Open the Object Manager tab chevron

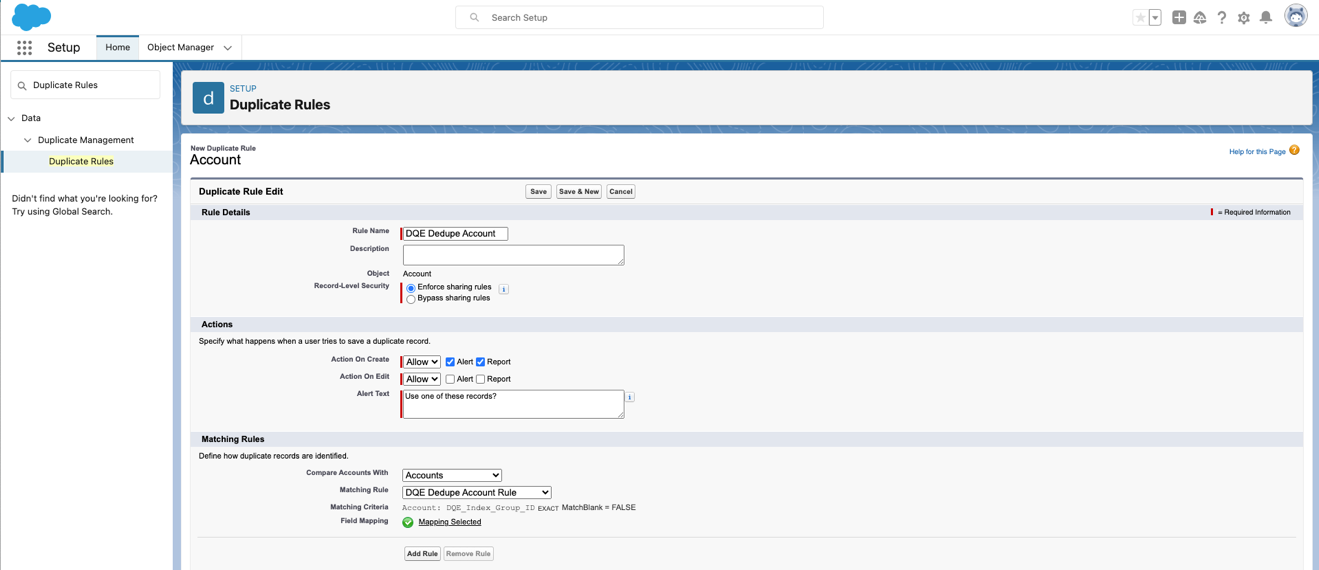(228, 48)
